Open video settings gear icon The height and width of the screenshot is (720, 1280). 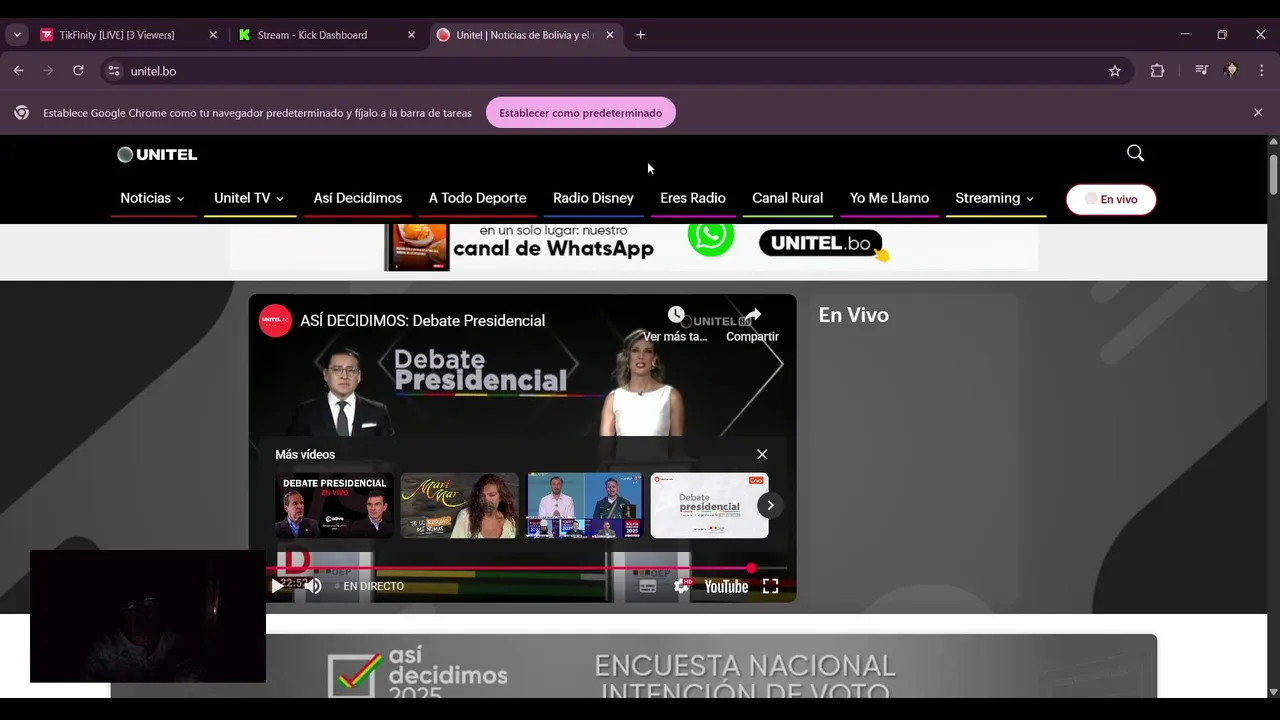pos(682,587)
